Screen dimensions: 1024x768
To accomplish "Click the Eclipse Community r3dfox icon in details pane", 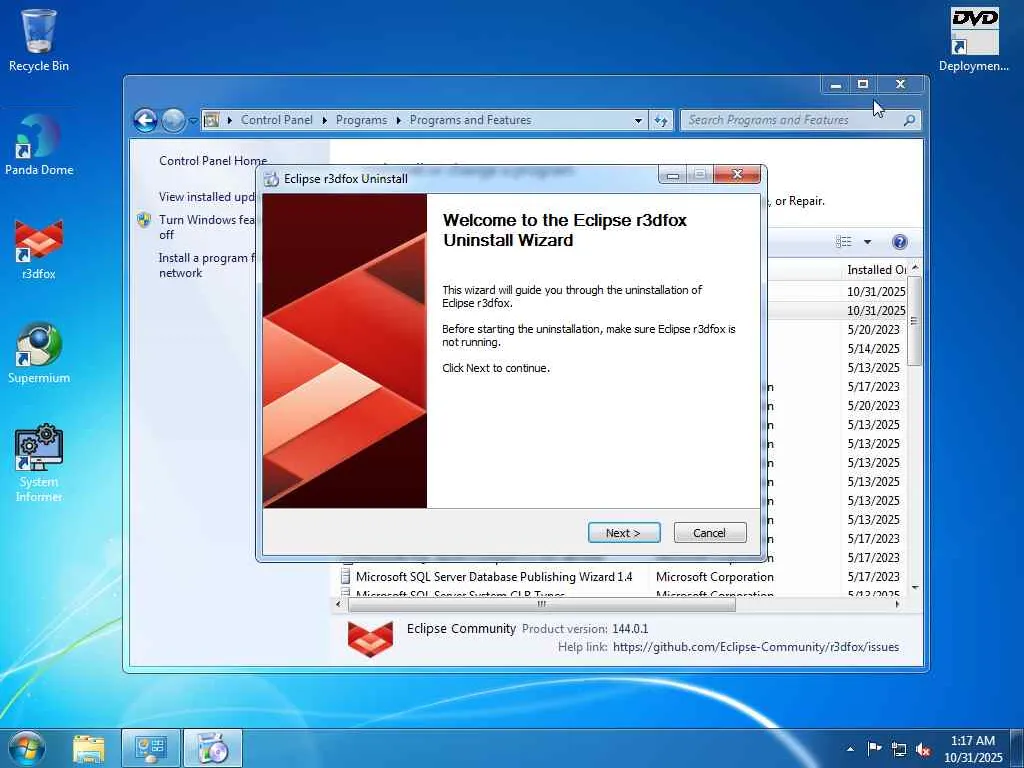I will pos(370,638).
